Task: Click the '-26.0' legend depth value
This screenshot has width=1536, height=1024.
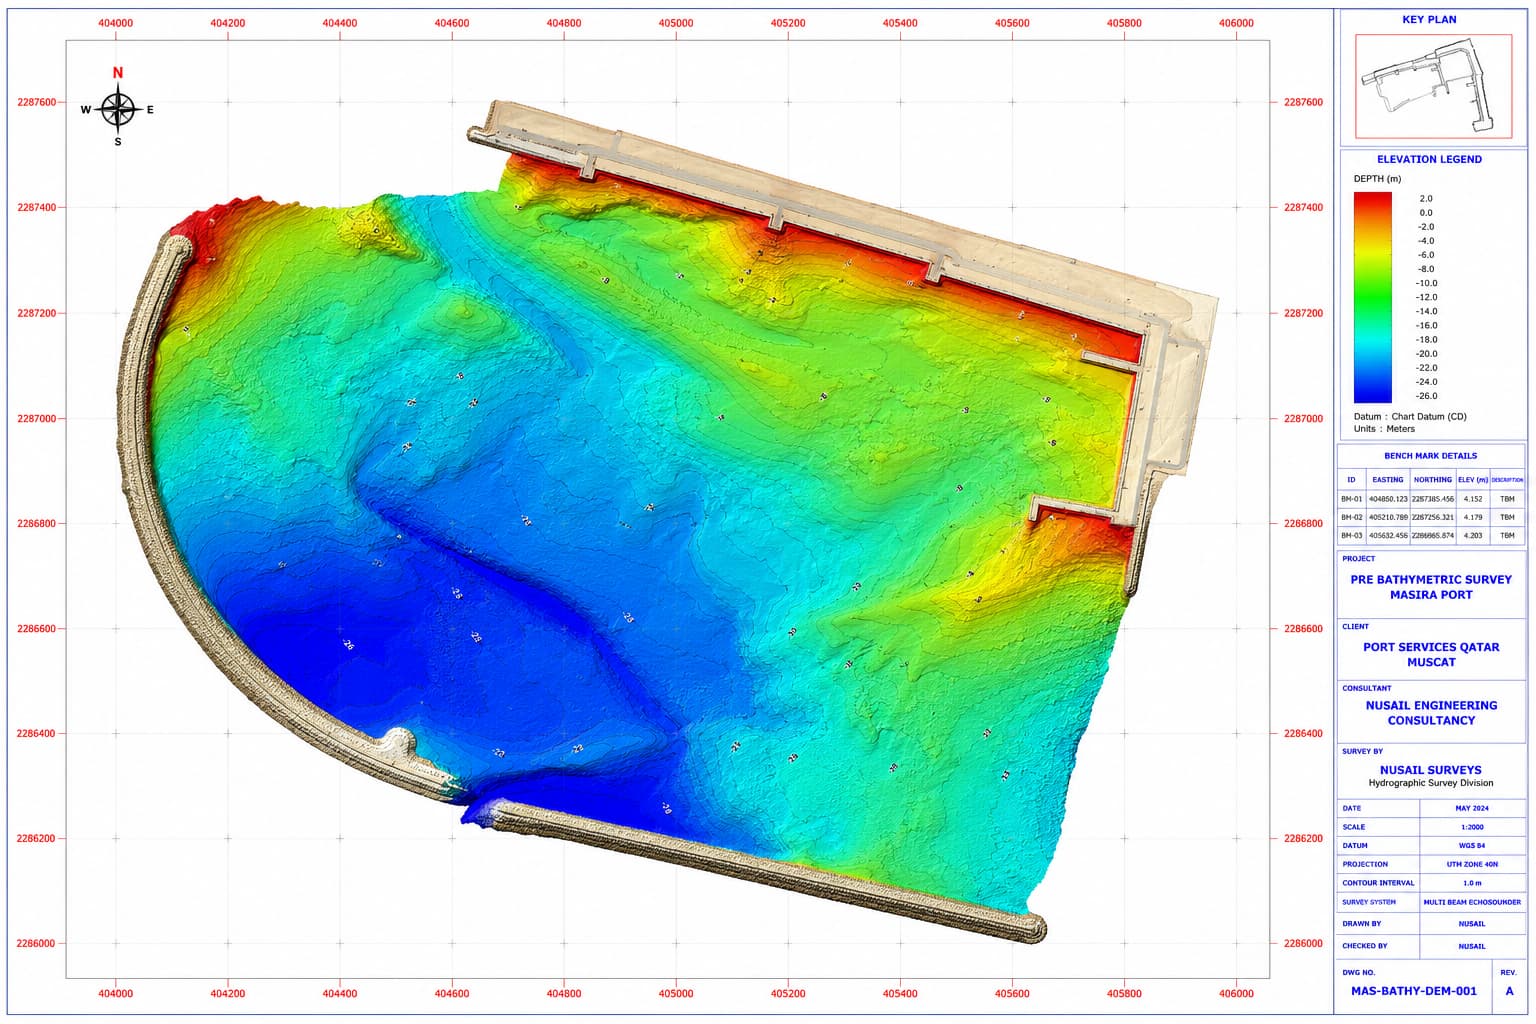Action: [1426, 396]
